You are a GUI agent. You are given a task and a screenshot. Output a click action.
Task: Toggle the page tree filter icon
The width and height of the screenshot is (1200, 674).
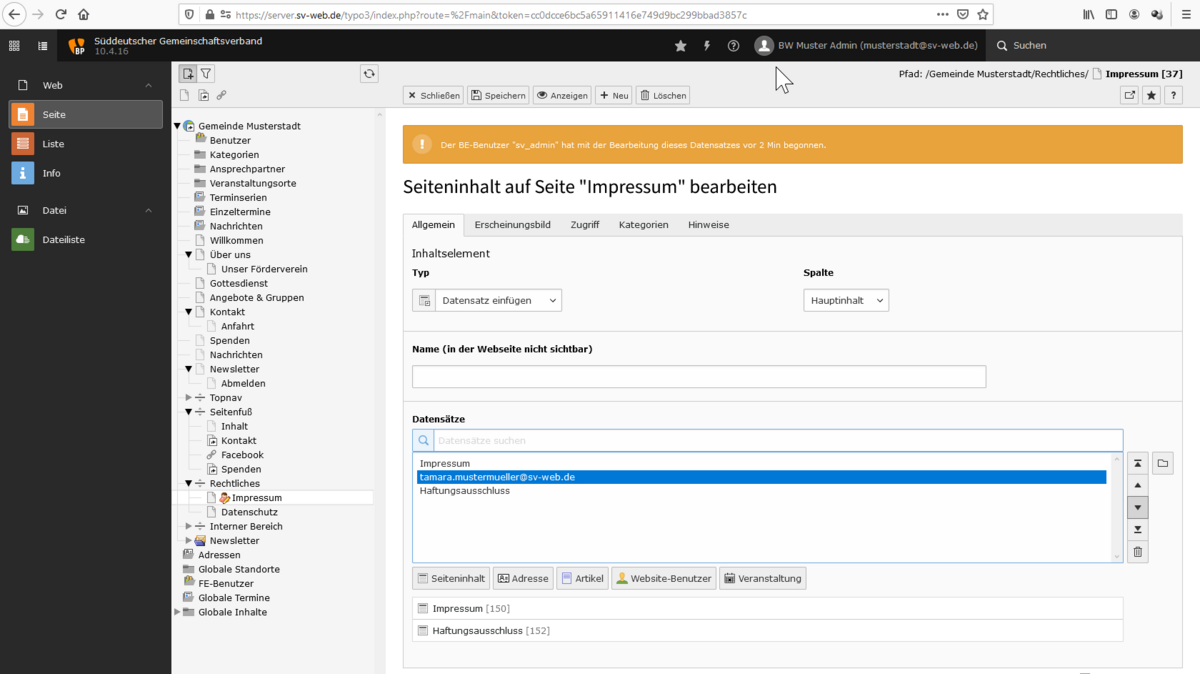[x=206, y=74]
